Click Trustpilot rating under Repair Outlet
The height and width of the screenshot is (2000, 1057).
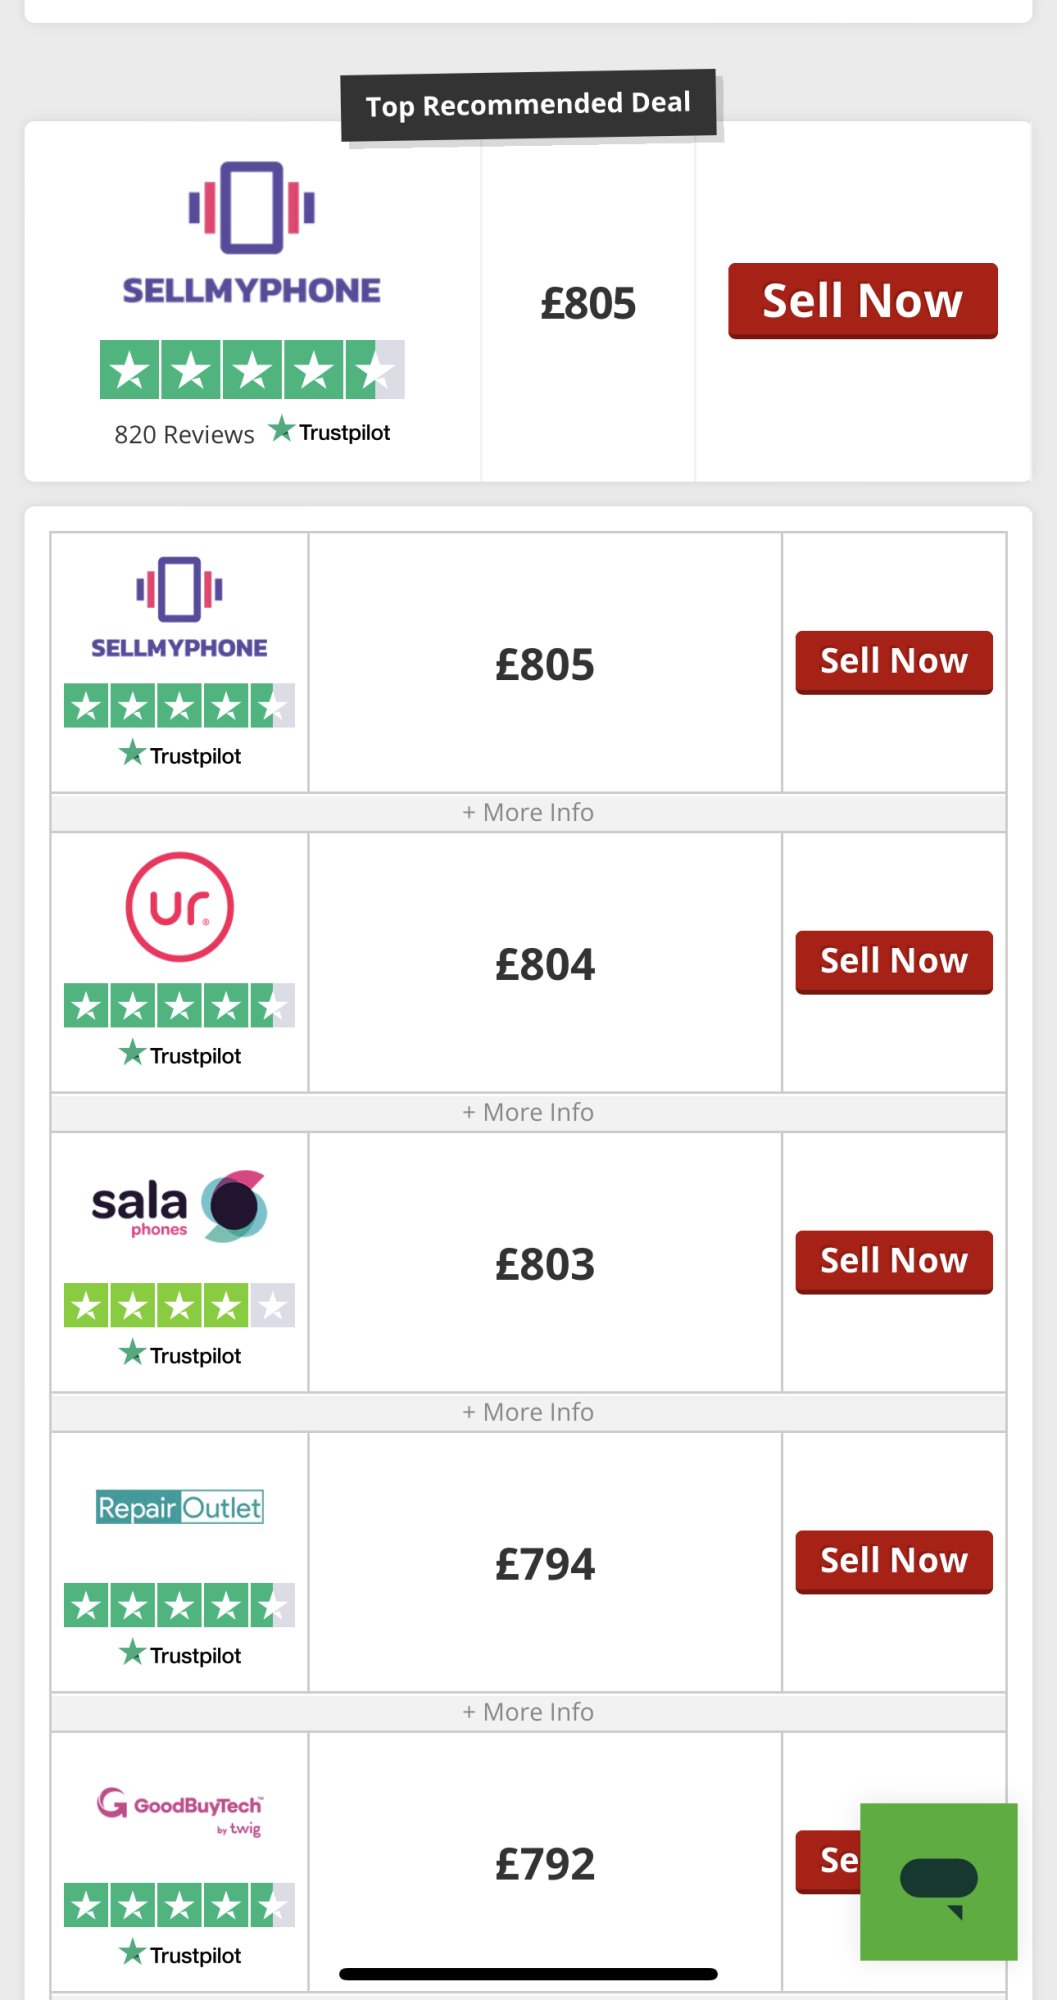pyautogui.click(x=180, y=1605)
